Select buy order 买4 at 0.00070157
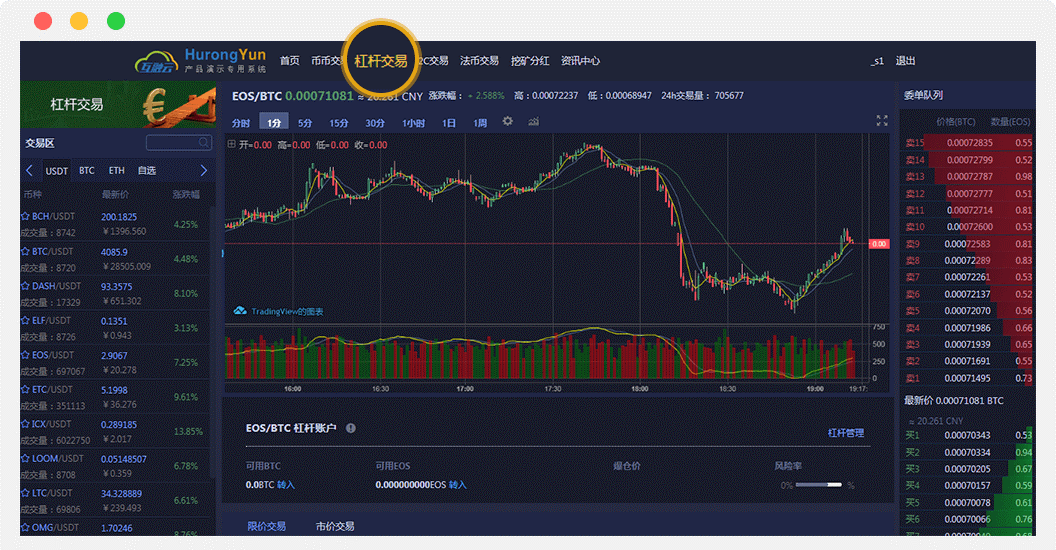The width and height of the screenshot is (1056, 550). [968, 485]
